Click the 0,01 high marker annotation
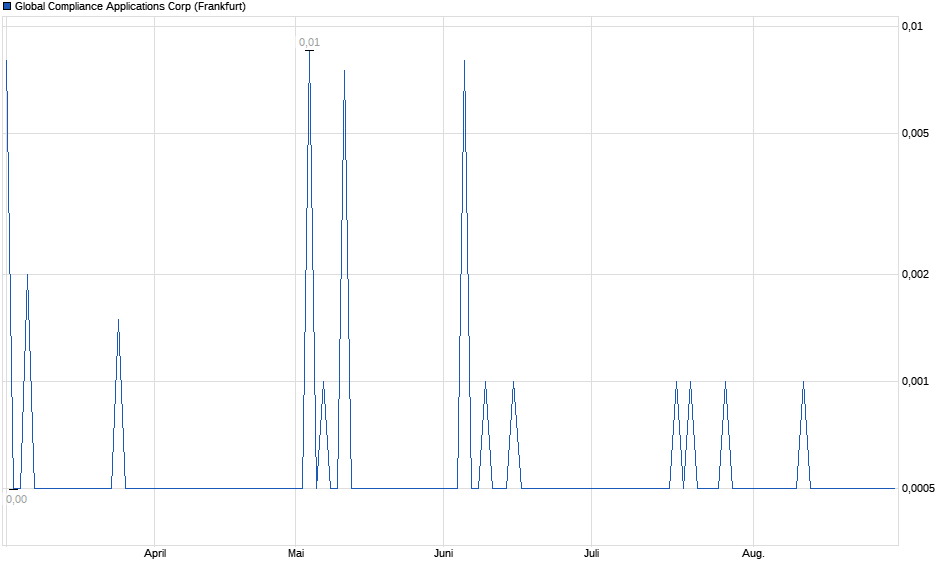Image resolution: width=940 pixels, height=579 pixels. (309, 42)
